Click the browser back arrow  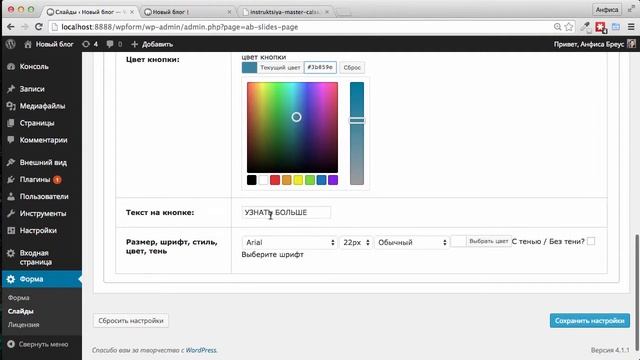11,27
